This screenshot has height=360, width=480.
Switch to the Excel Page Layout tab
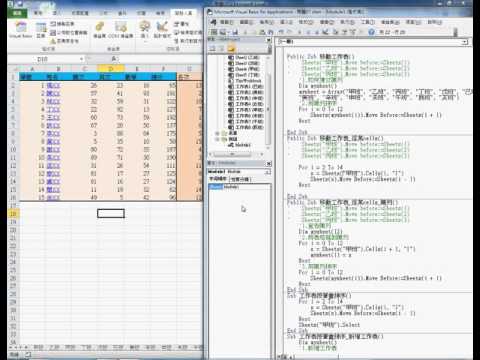[x=80, y=13]
